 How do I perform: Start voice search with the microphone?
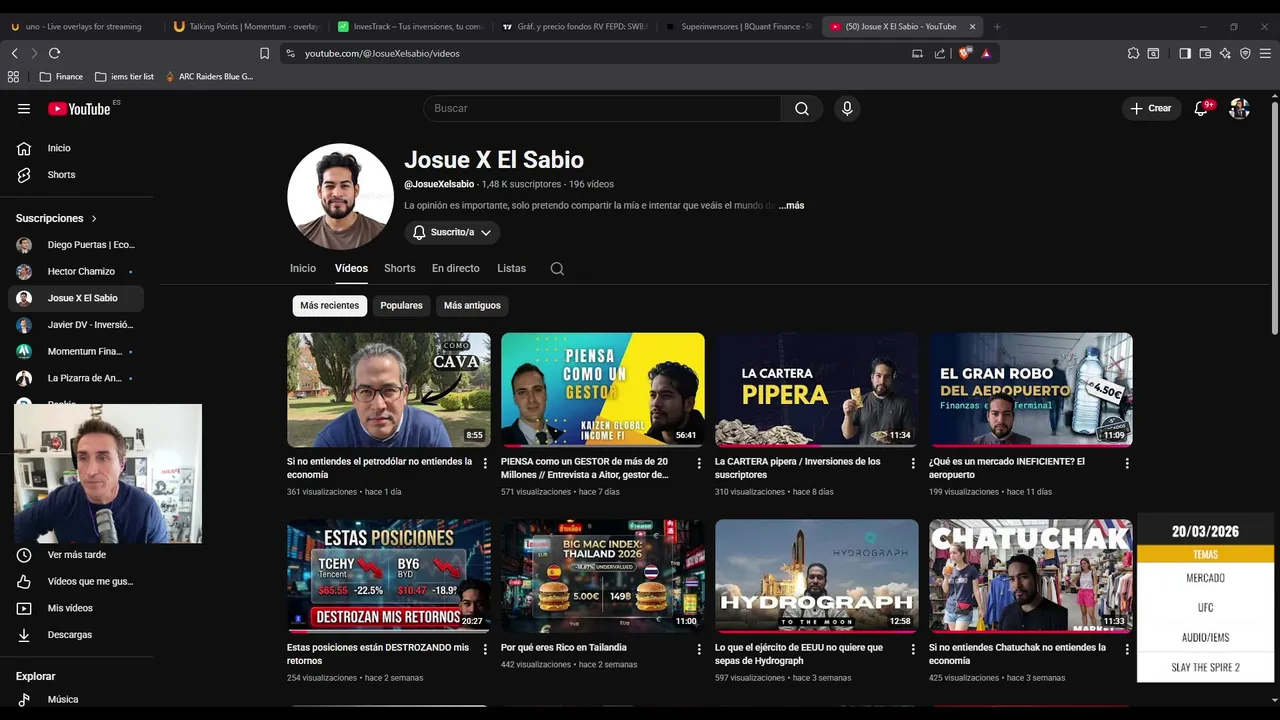pos(847,108)
